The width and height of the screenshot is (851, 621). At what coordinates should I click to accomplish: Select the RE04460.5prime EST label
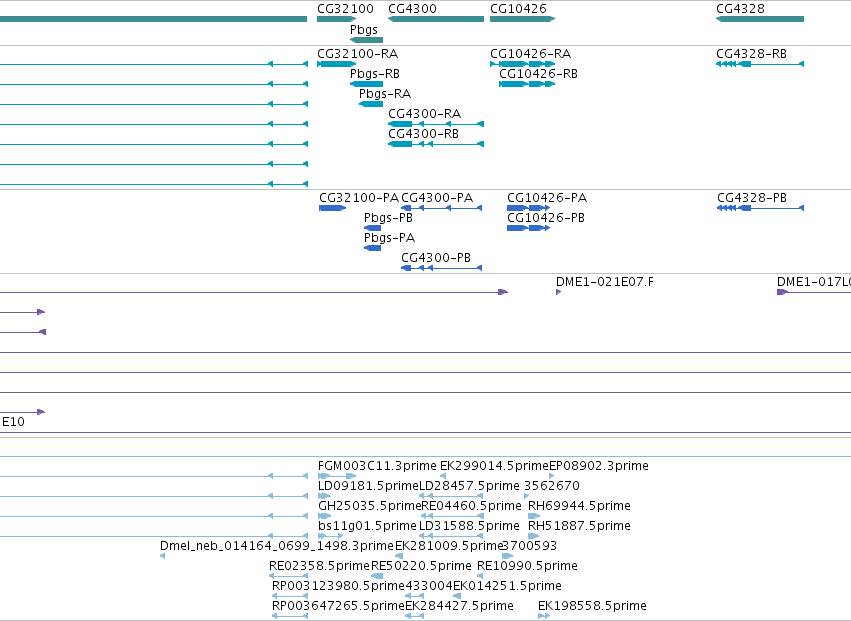click(x=472, y=506)
